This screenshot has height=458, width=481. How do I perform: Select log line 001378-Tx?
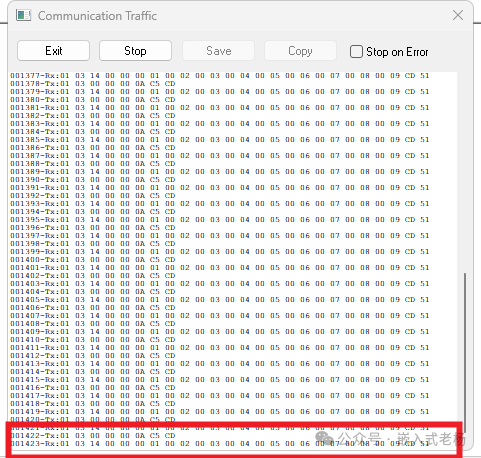coord(93,84)
